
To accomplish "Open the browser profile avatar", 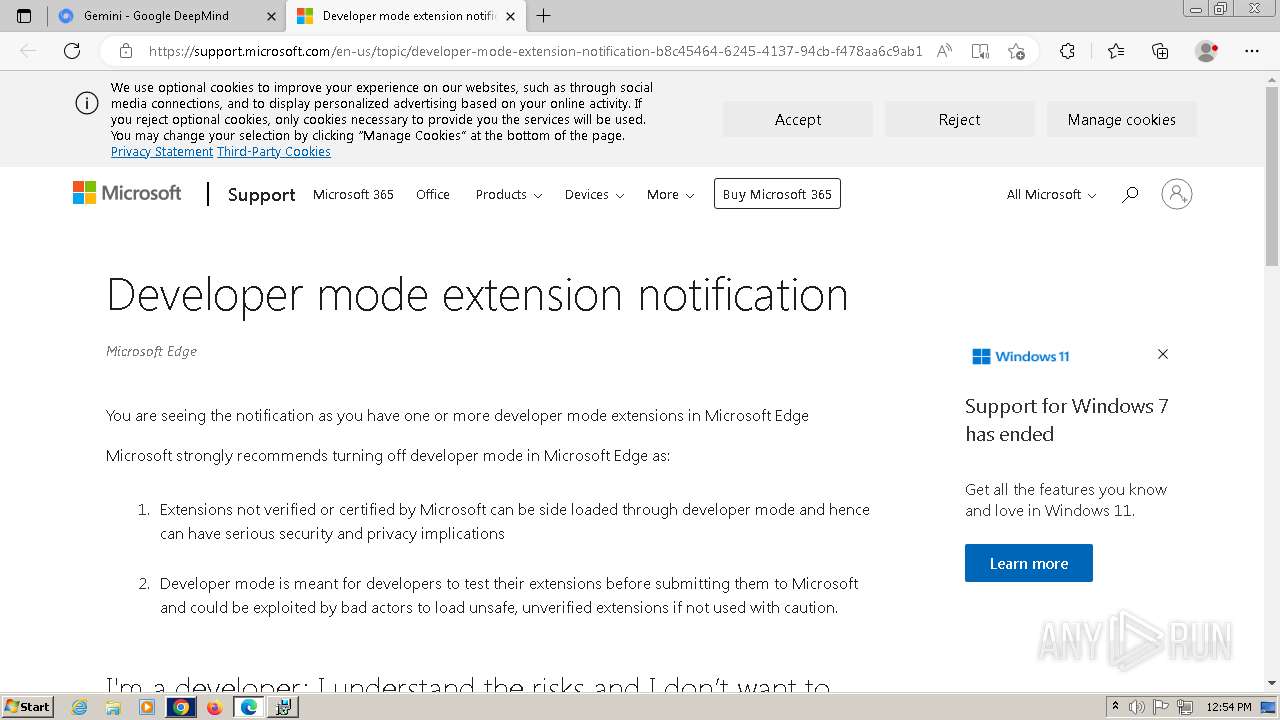I will [x=1207, y=51].
